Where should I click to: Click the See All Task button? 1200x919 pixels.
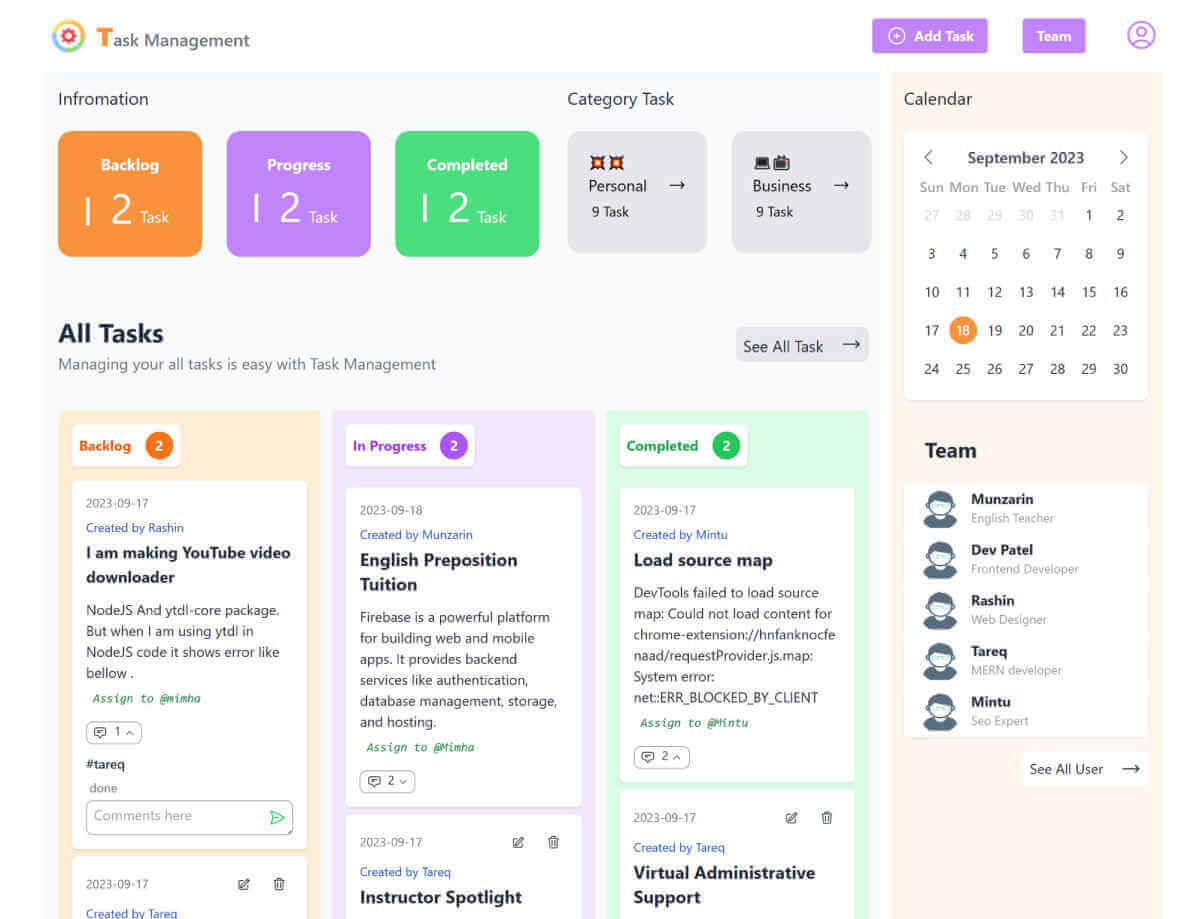pos(802,344)
